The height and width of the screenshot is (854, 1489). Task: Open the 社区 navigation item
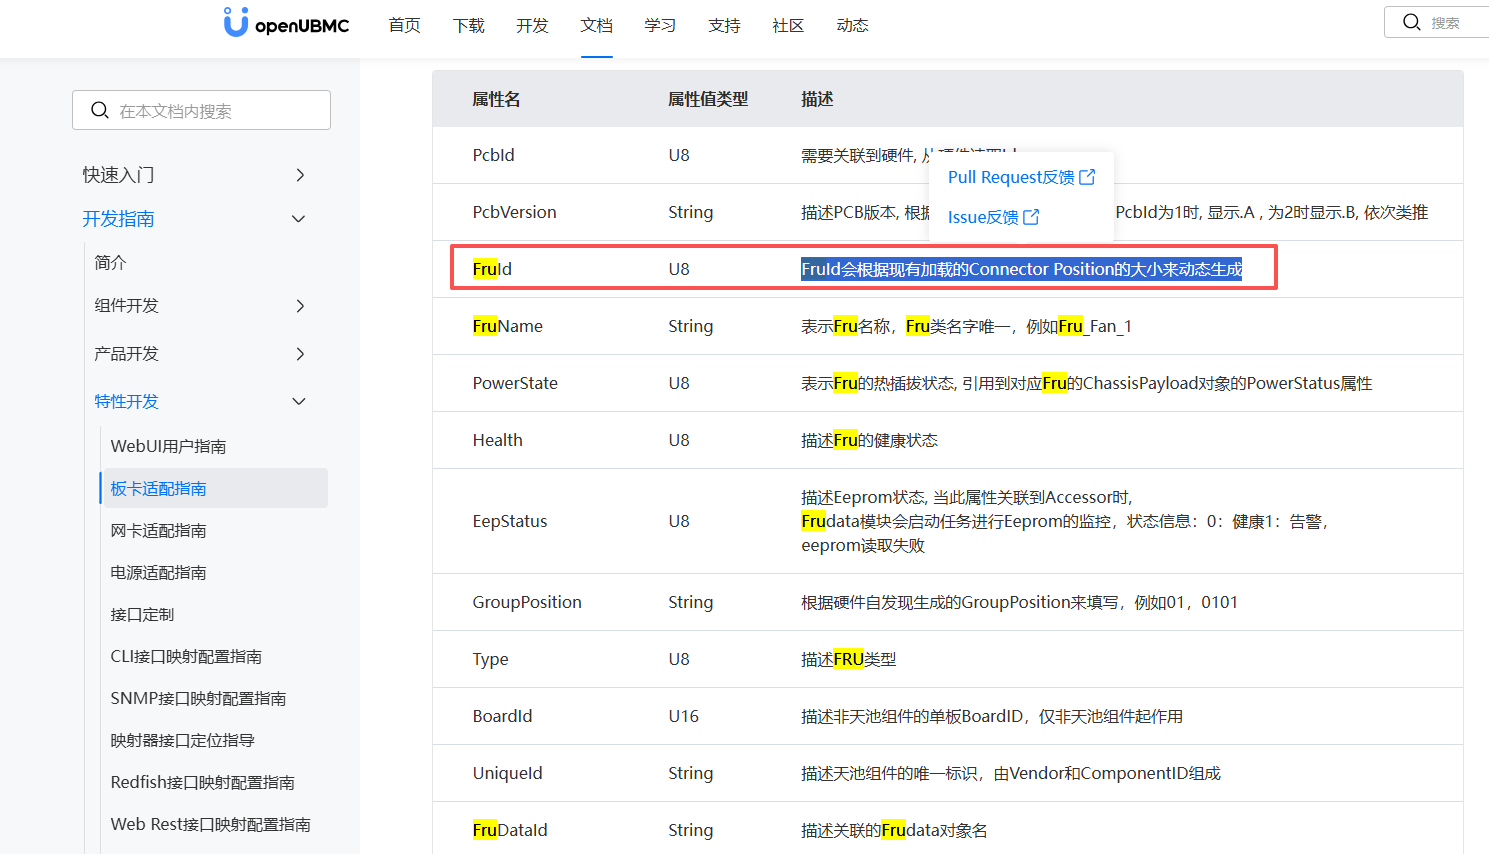click(x=788, y=26)
